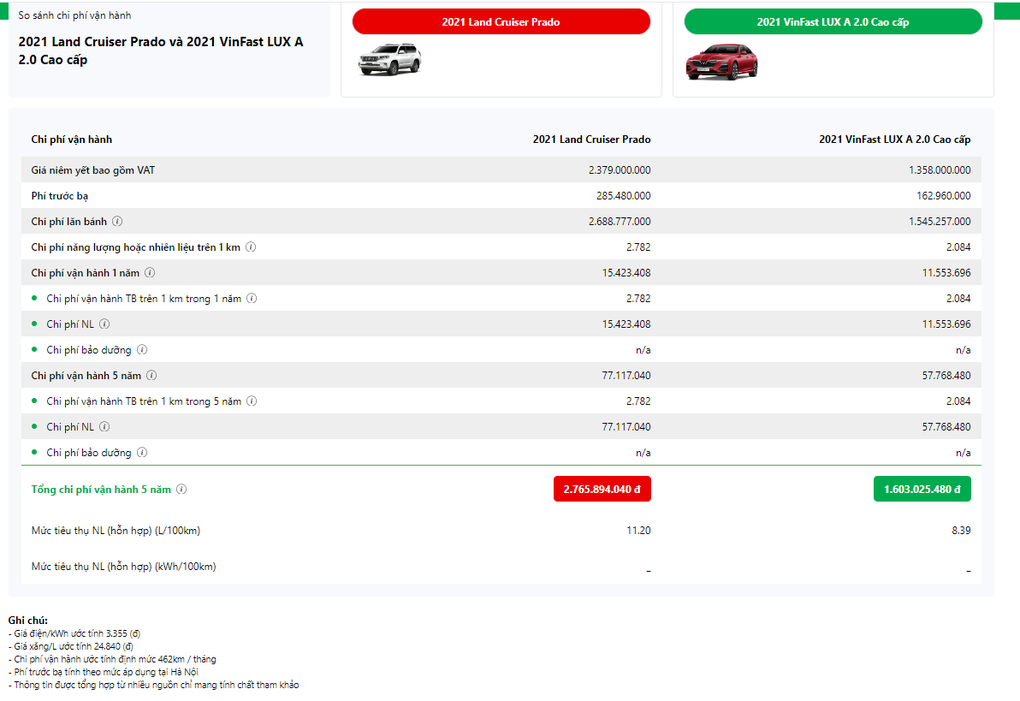Click info icon next to Chi phí lăn bánh
The height and width of the screenshot is (701, 1020).
pos(118,222)
